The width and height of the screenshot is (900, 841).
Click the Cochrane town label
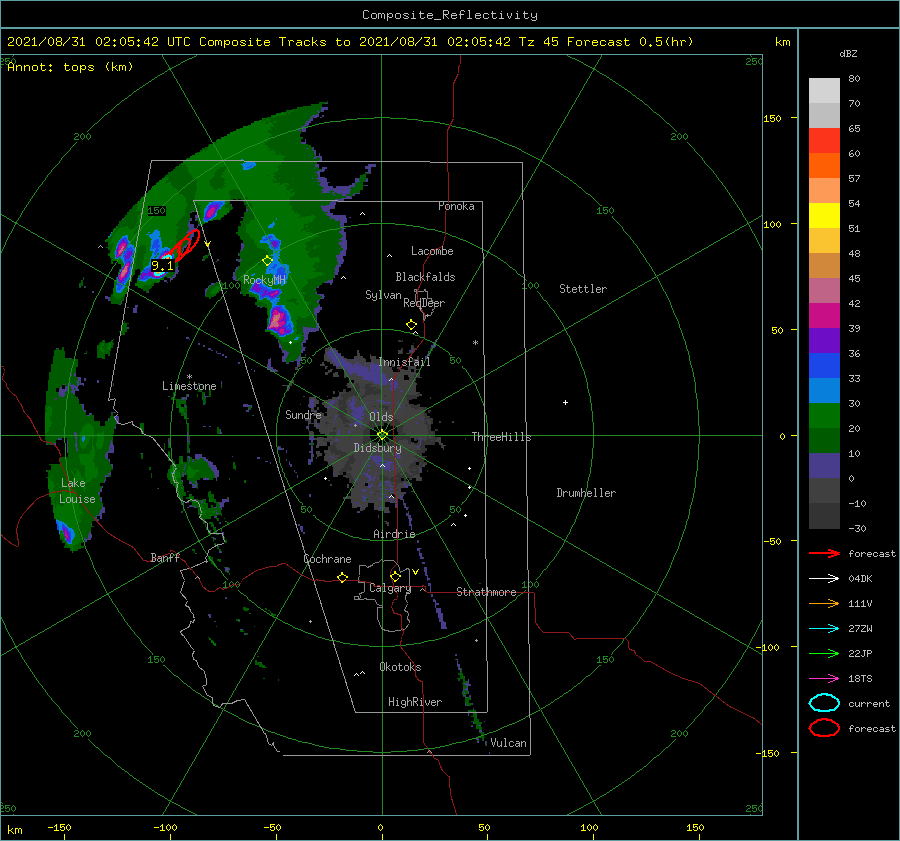point(327,559)
